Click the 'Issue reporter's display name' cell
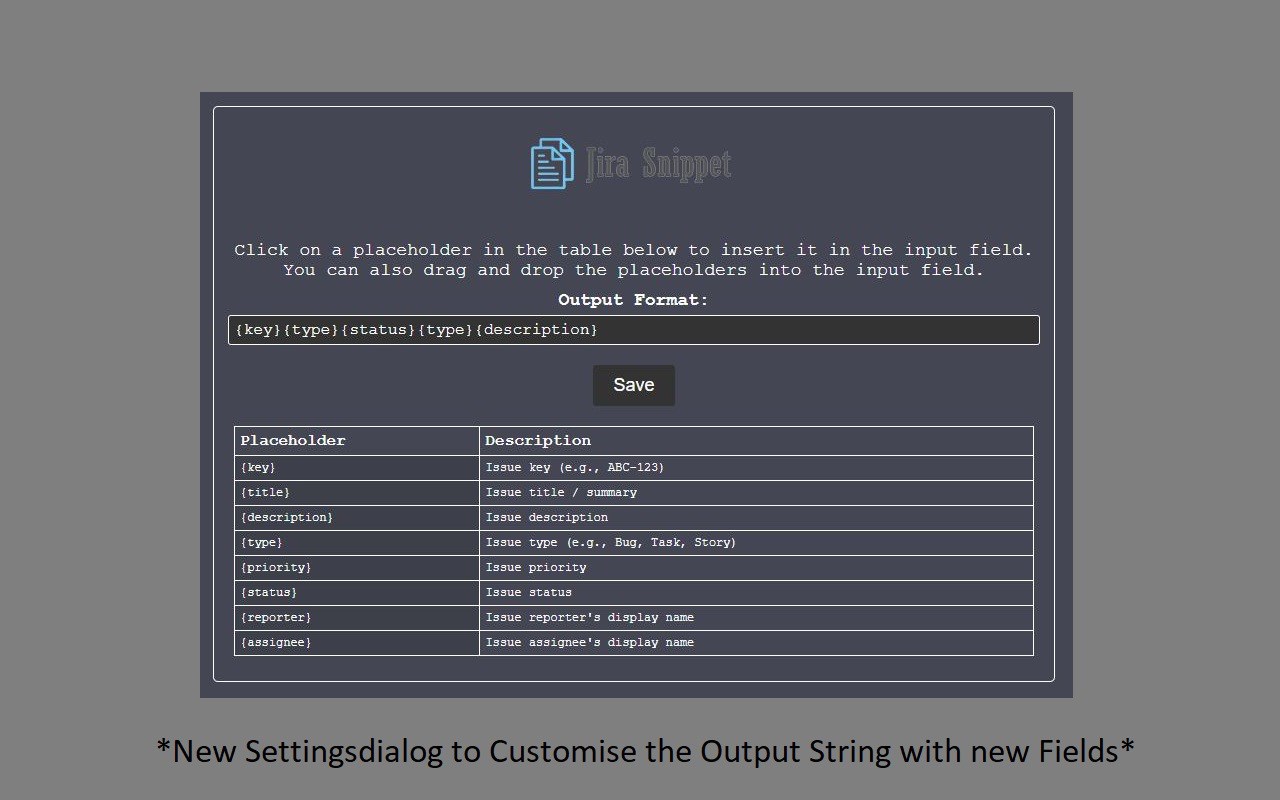Viewport: 1280px width, 800px height. tap(756, 618)
